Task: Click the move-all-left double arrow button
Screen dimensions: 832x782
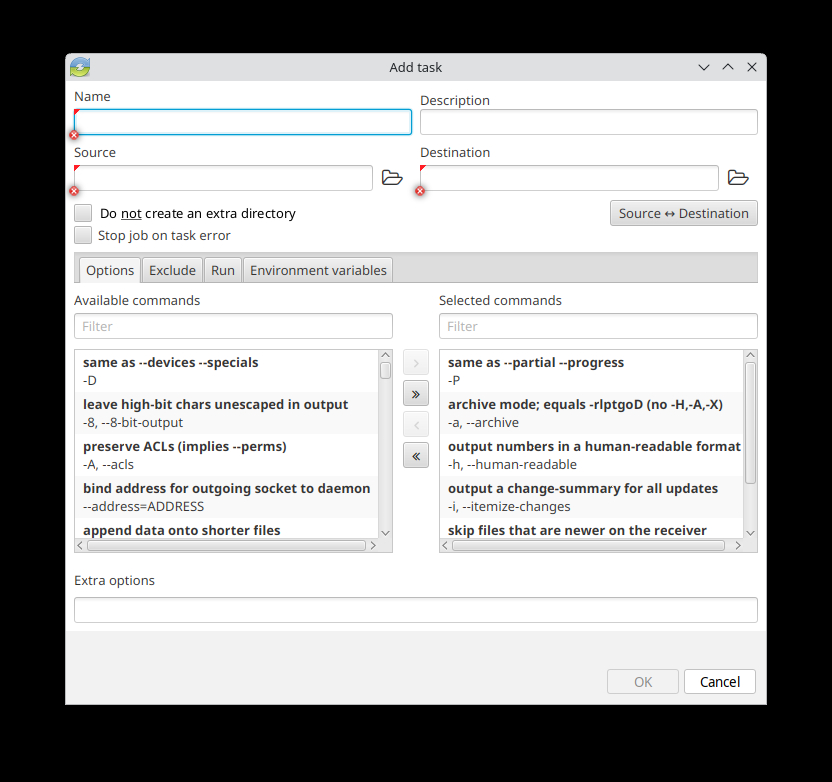Action: [416, 456]
